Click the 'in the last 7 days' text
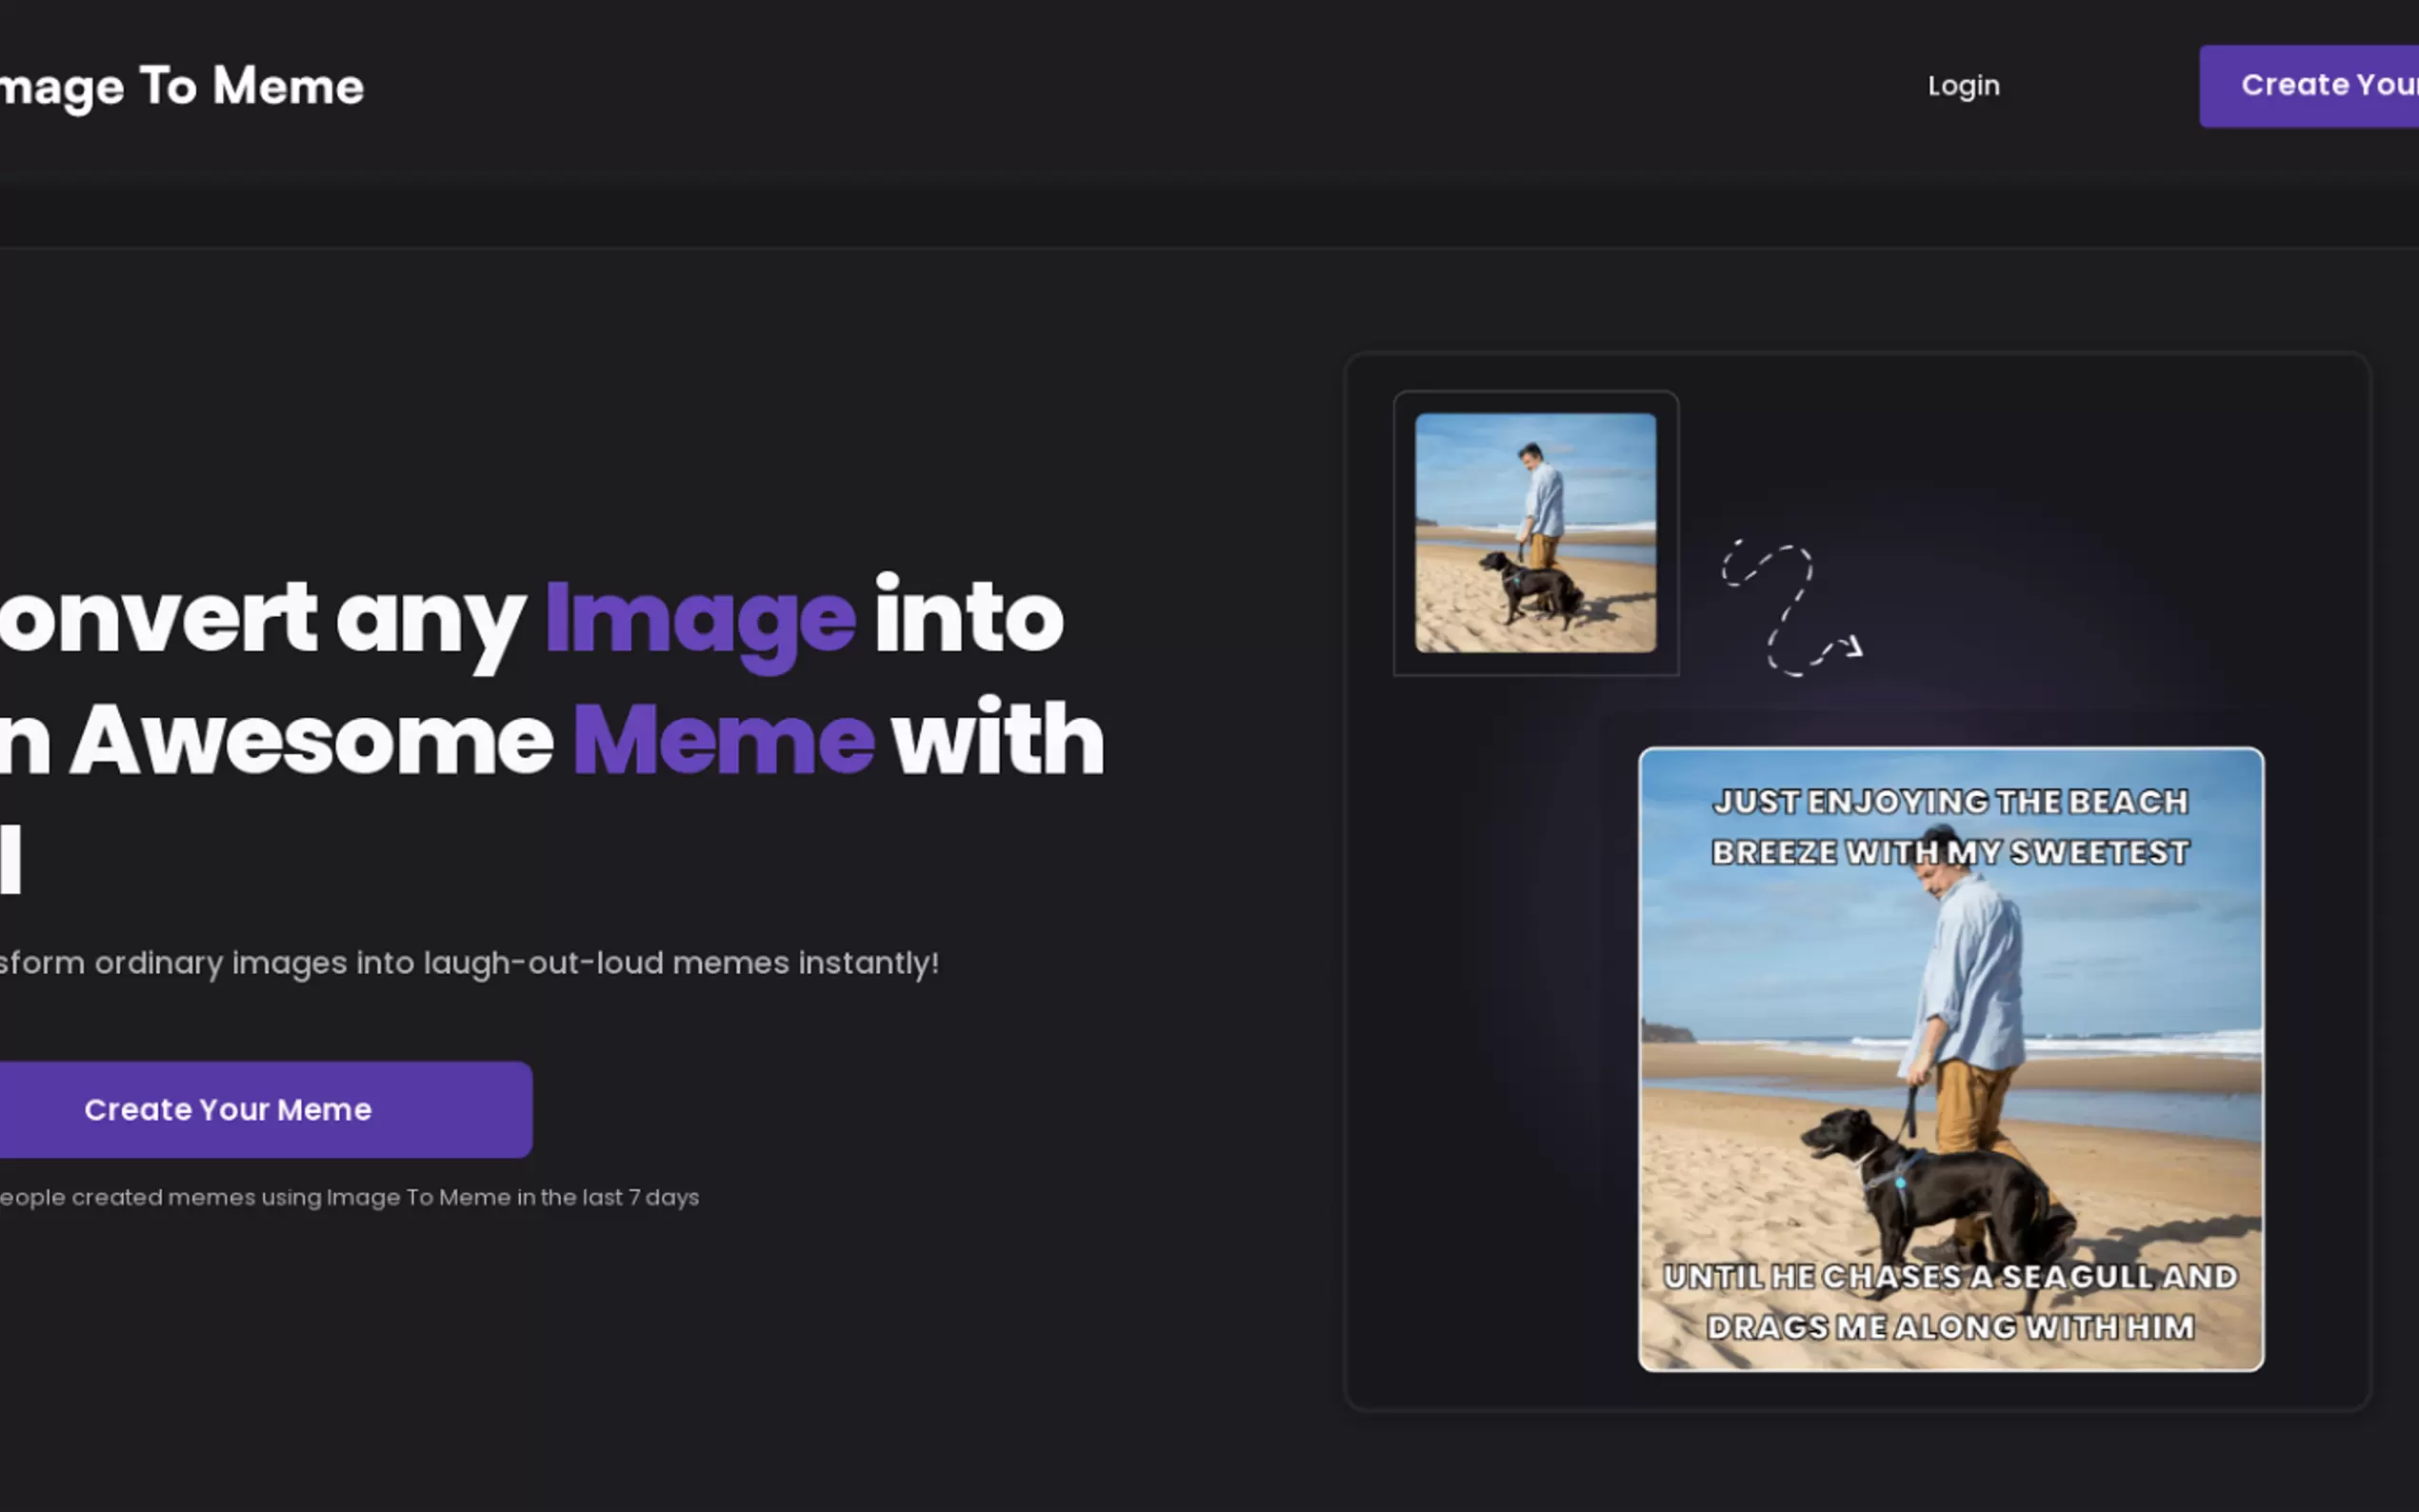This screenshot has width=2419, height=1512. [x=608, y=1197]
